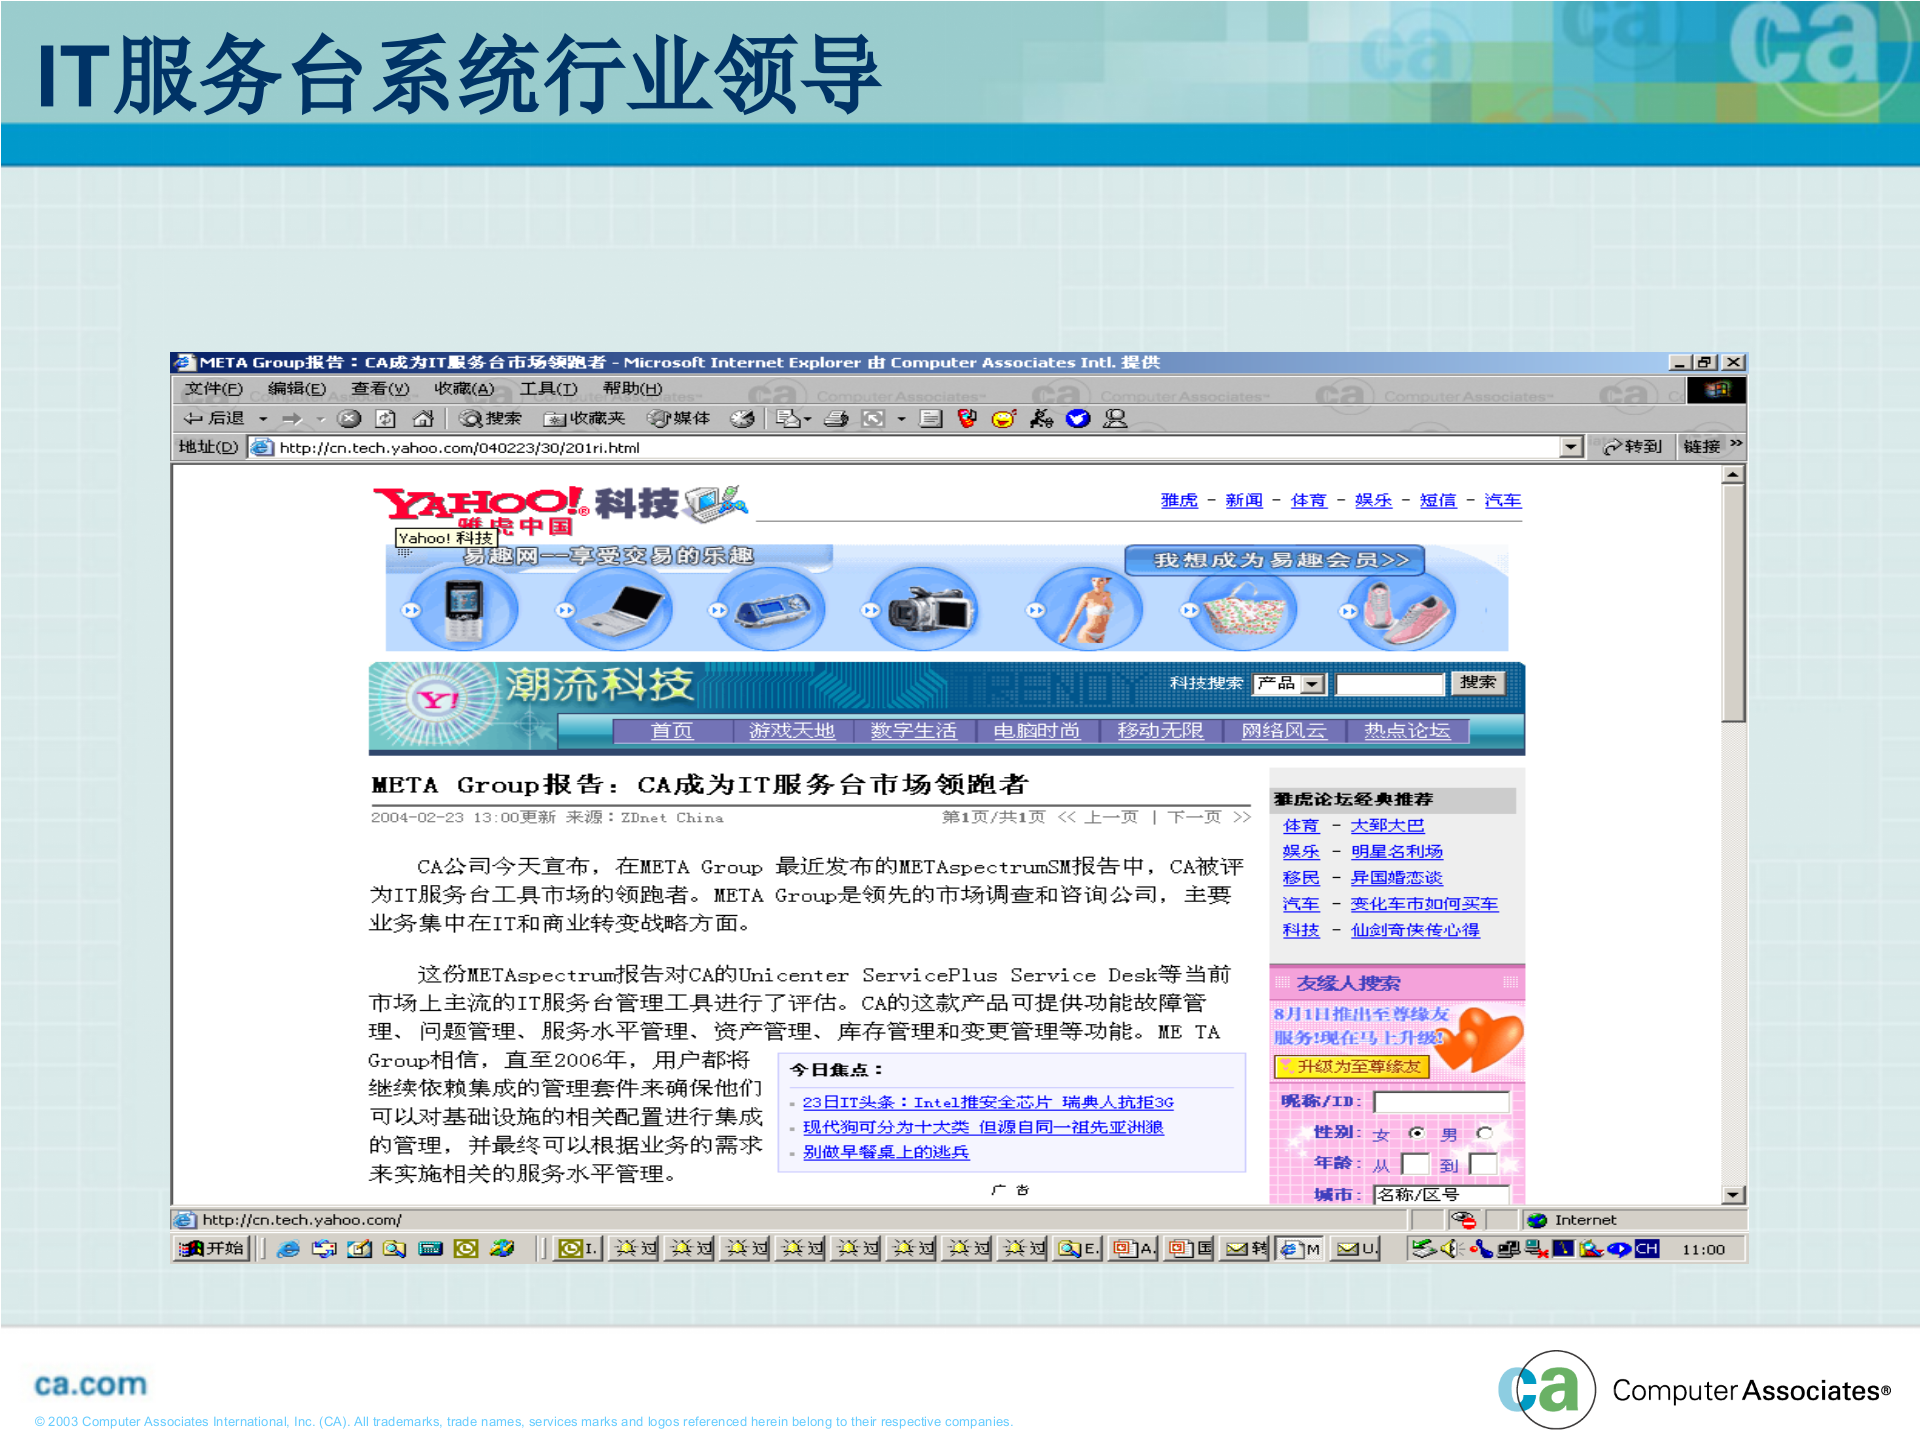Click inside the 昵称/ID input field

point(1440,1101)
